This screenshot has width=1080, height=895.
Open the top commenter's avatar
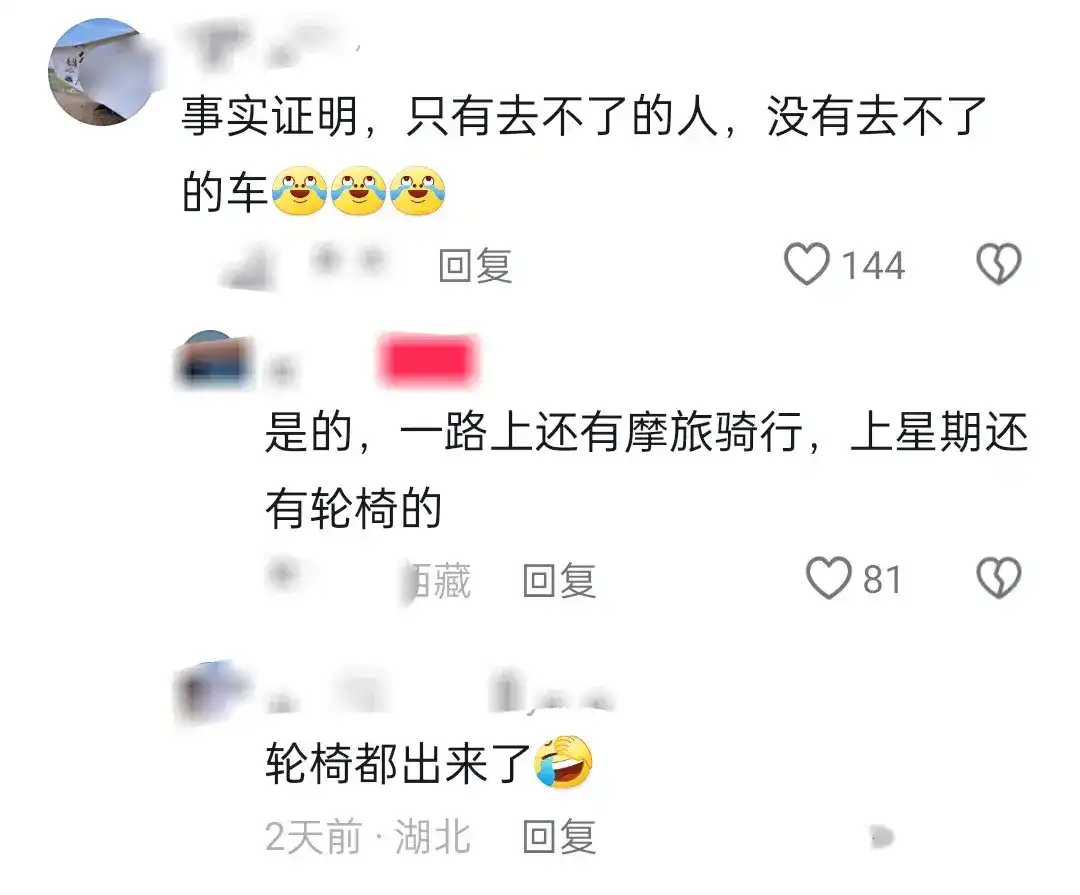pos(102,72)
